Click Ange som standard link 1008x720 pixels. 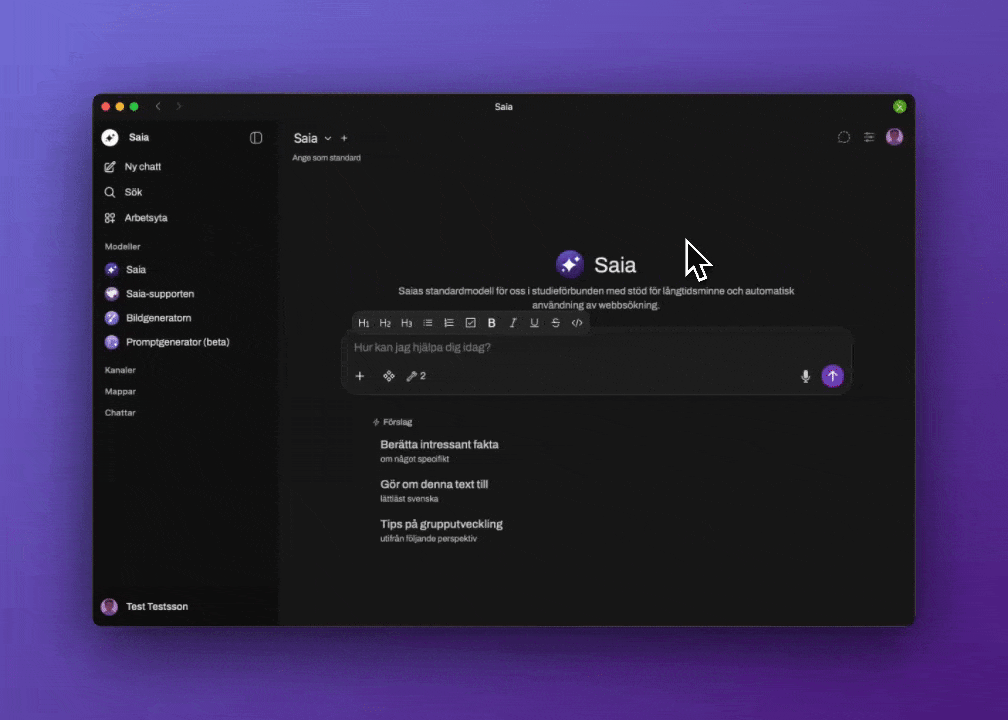(x=326, y=158)
